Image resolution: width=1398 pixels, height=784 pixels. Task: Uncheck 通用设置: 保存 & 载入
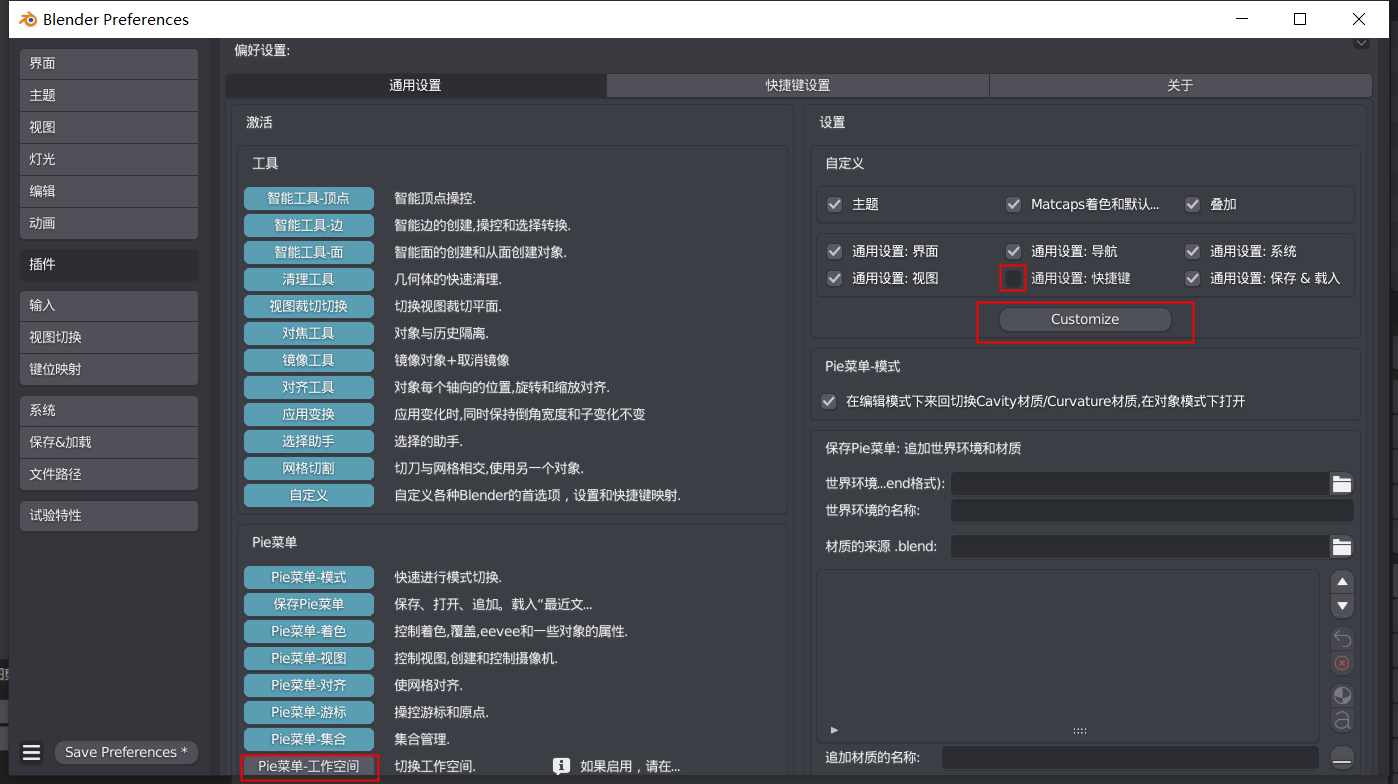pyautogui.click(x=1192, y=278)
